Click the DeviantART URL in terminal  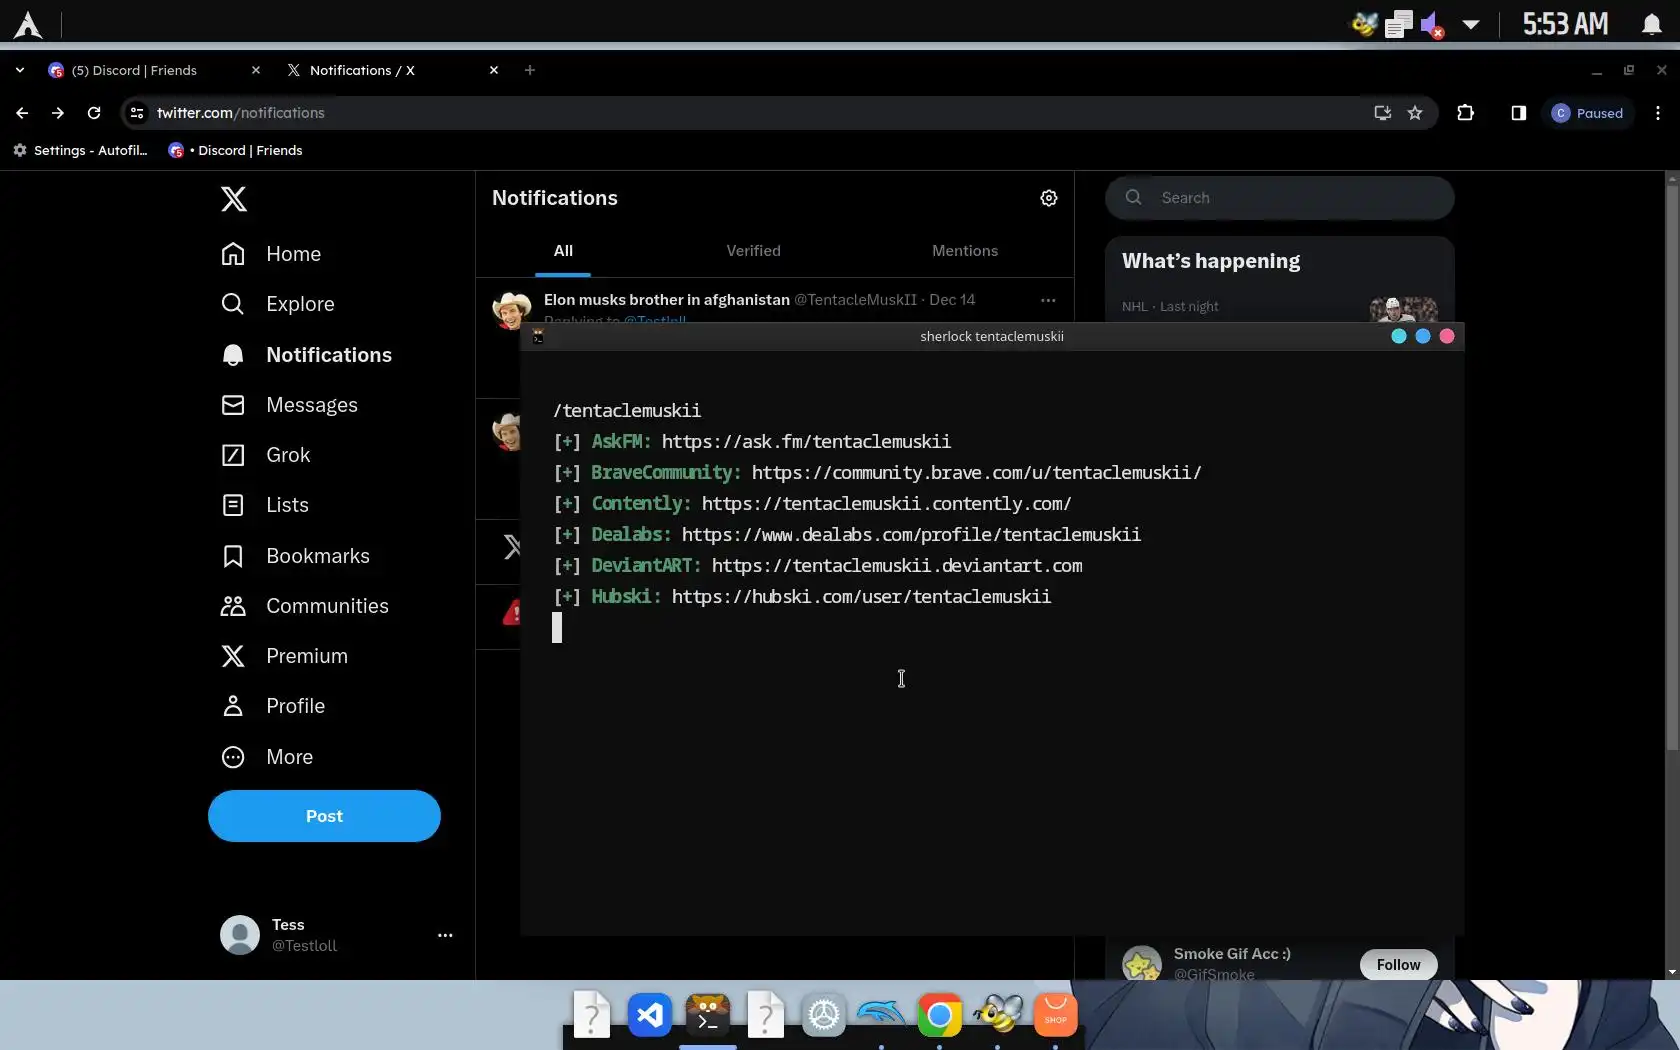coord(896,566)
